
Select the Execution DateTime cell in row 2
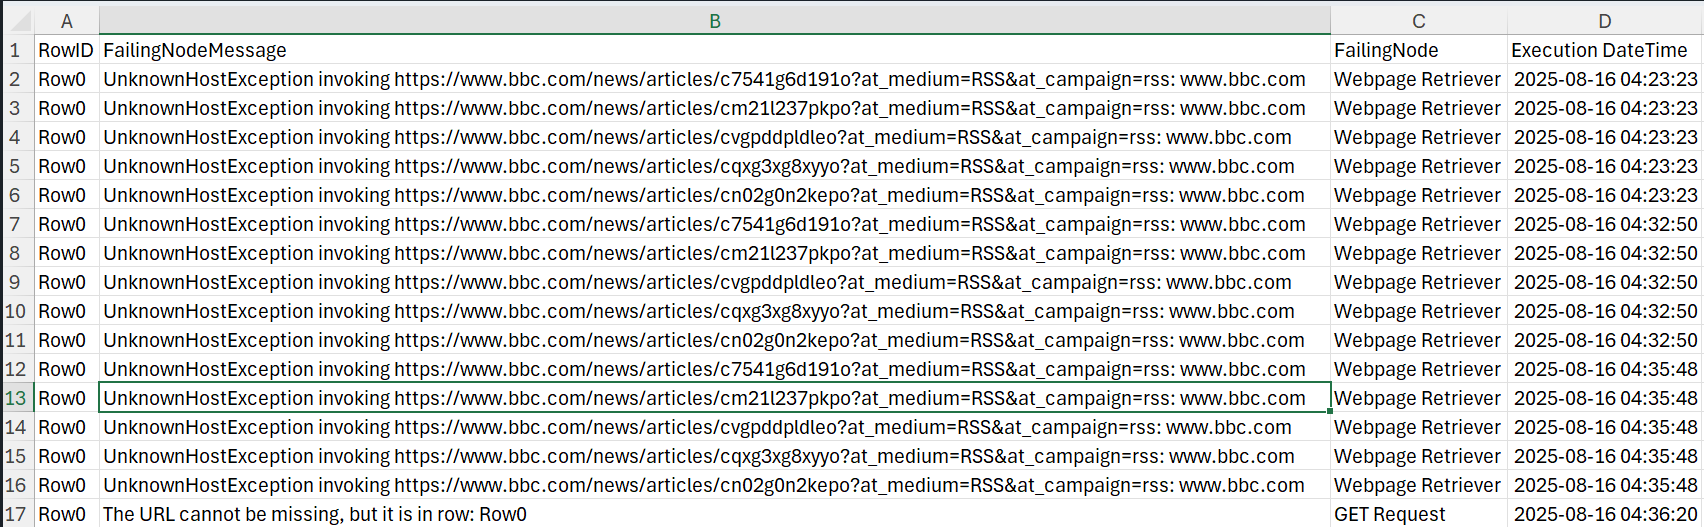click(1604, 79)
